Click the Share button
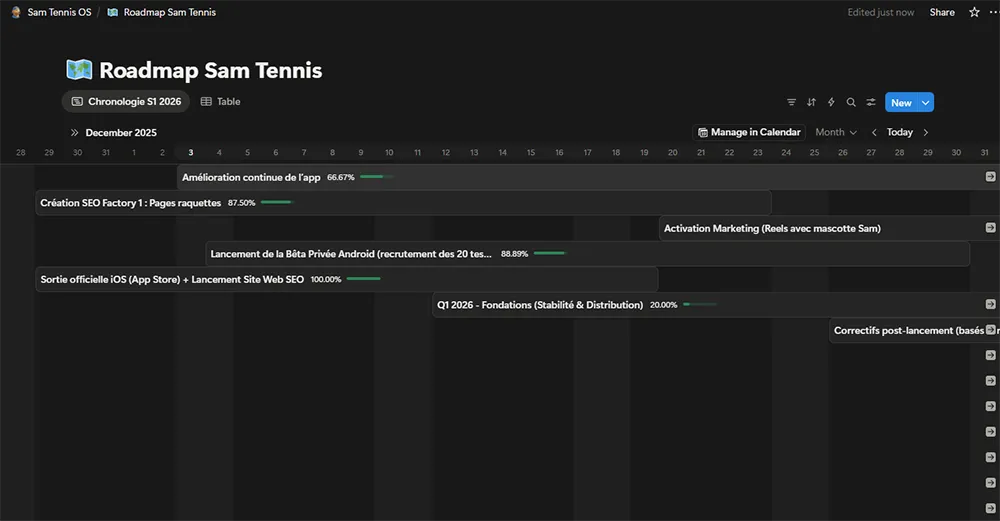The width and height of the screenshot is (1000, 521). (942, 12)
